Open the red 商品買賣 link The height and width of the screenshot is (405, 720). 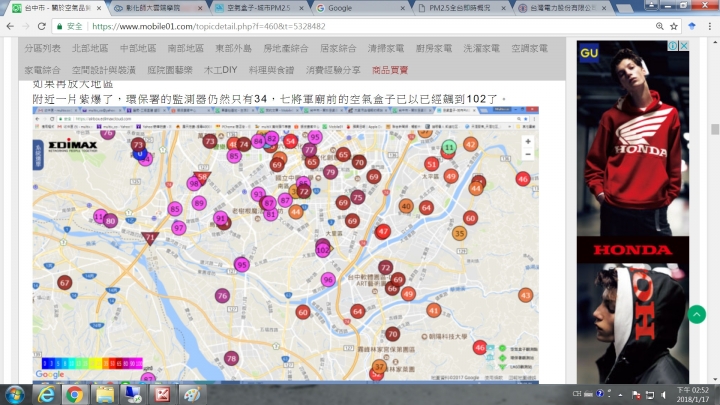coord(390,70)
